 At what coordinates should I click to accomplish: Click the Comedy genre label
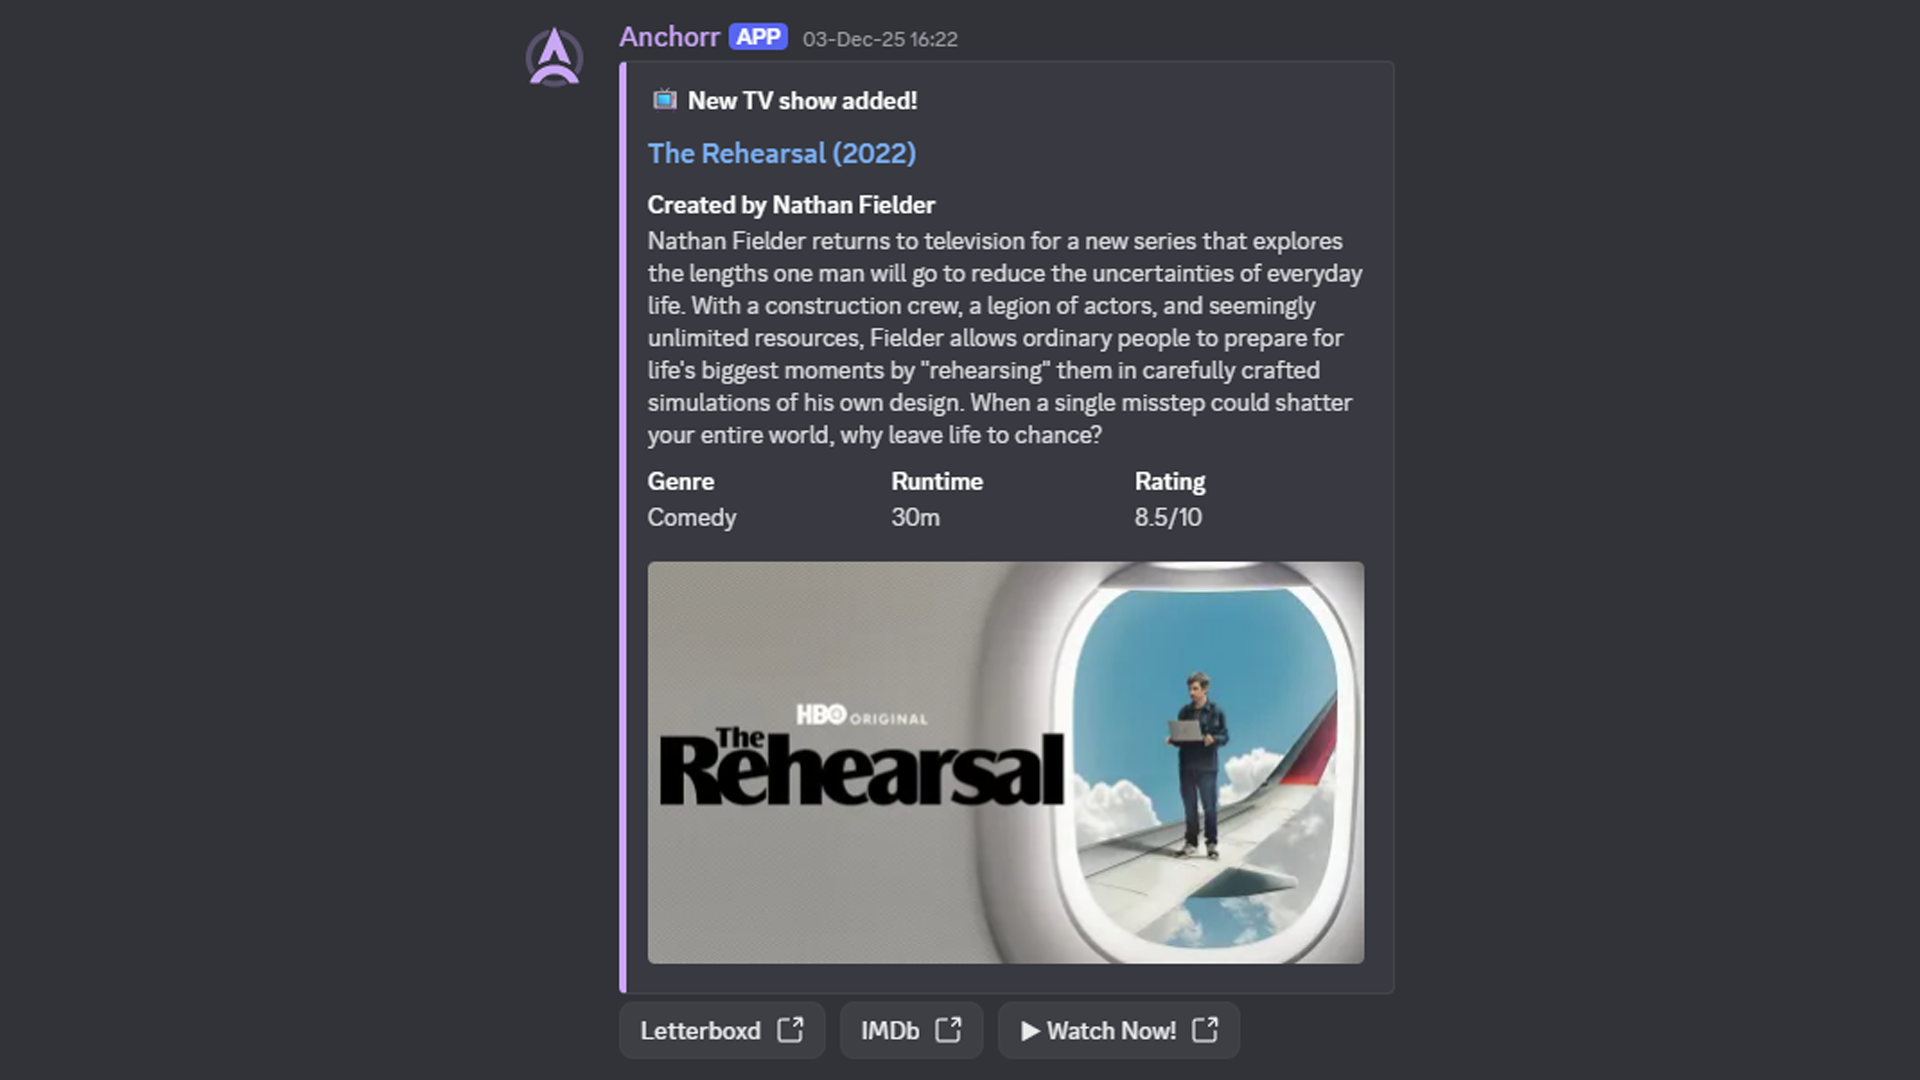tap(691, 517)
